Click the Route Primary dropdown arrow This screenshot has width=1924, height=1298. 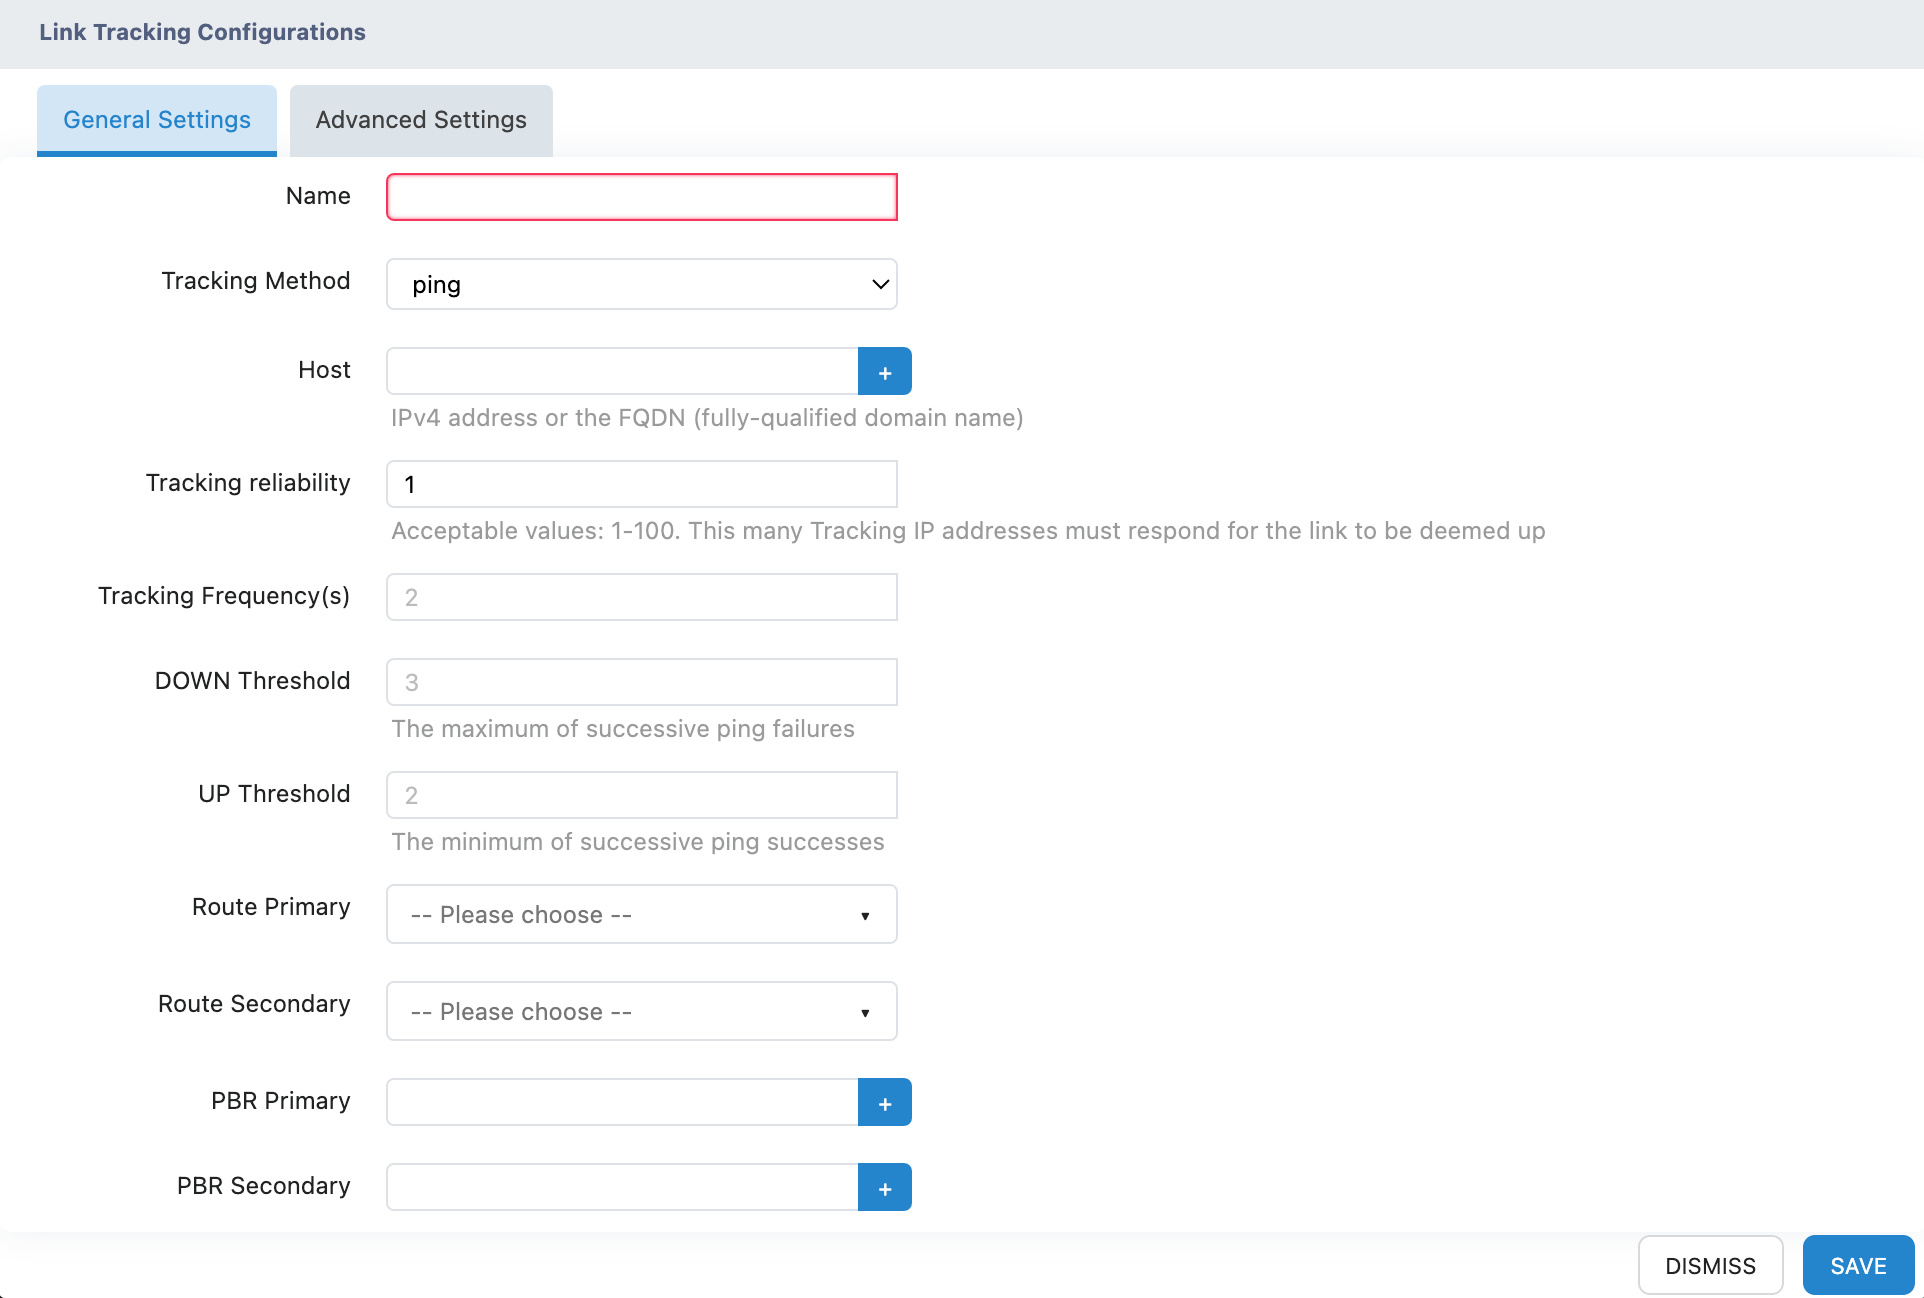click(x=865, y=916)
